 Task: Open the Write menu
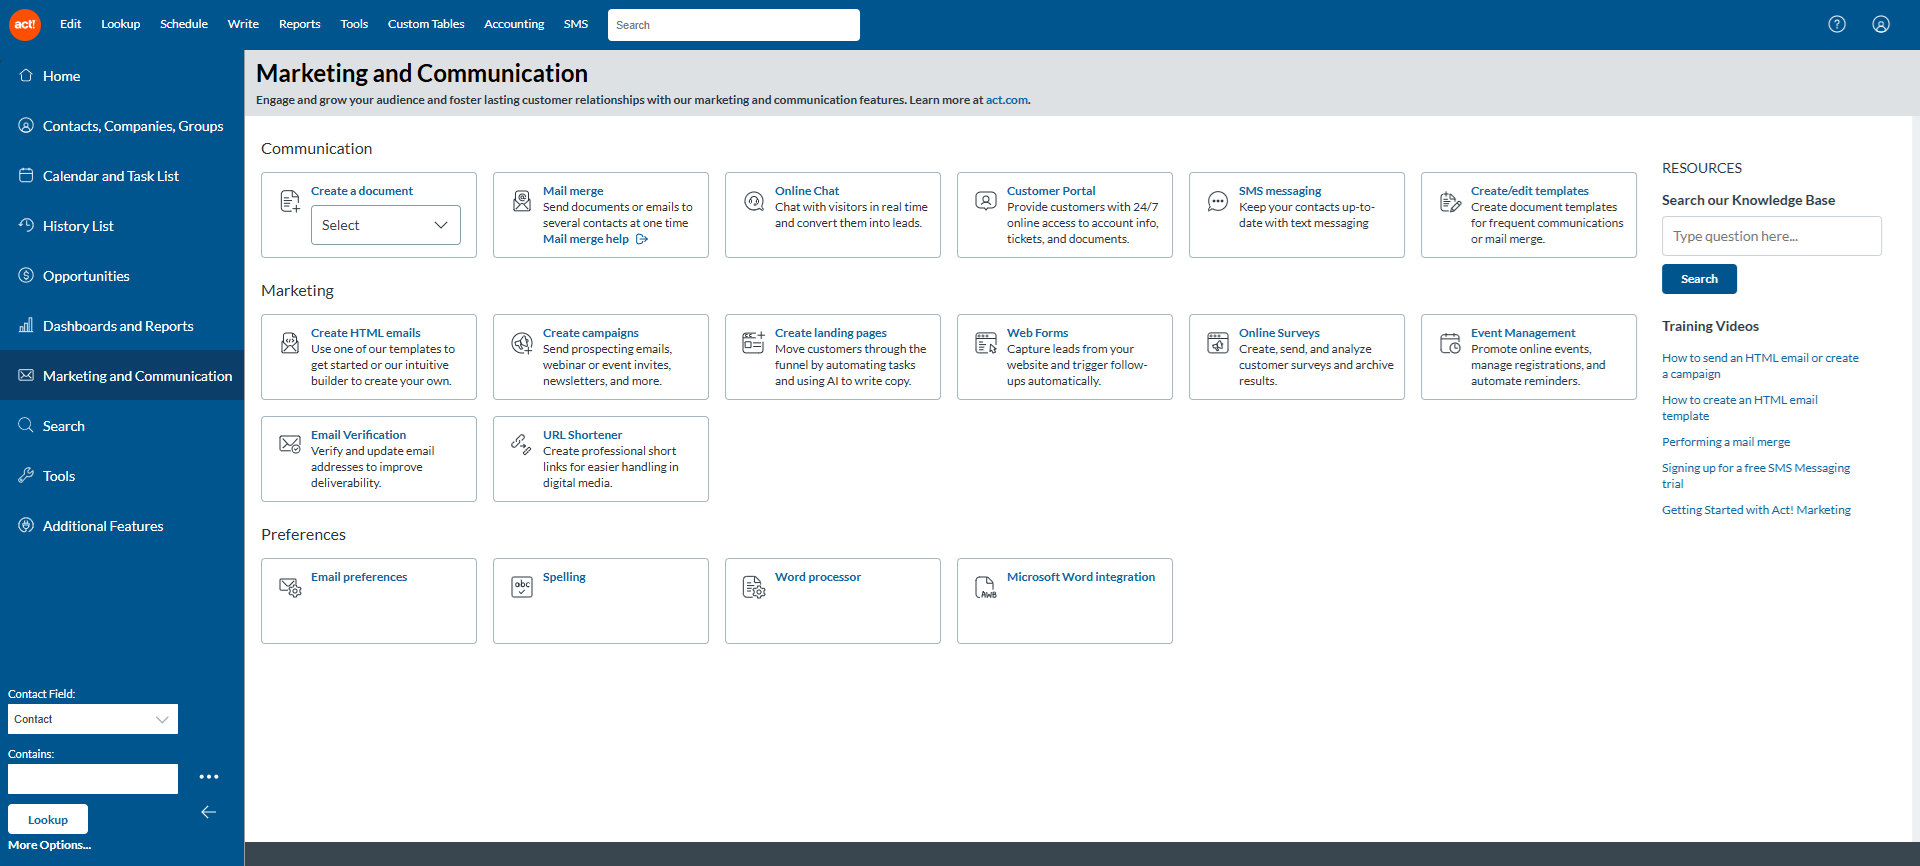pos(243,24)
